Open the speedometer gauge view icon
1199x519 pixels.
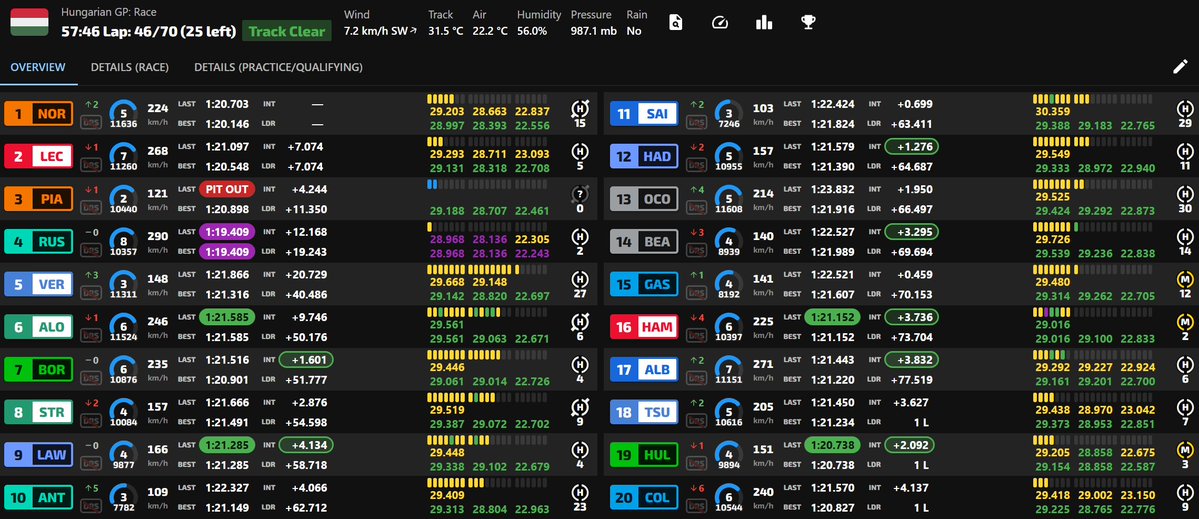coord(719,22)
